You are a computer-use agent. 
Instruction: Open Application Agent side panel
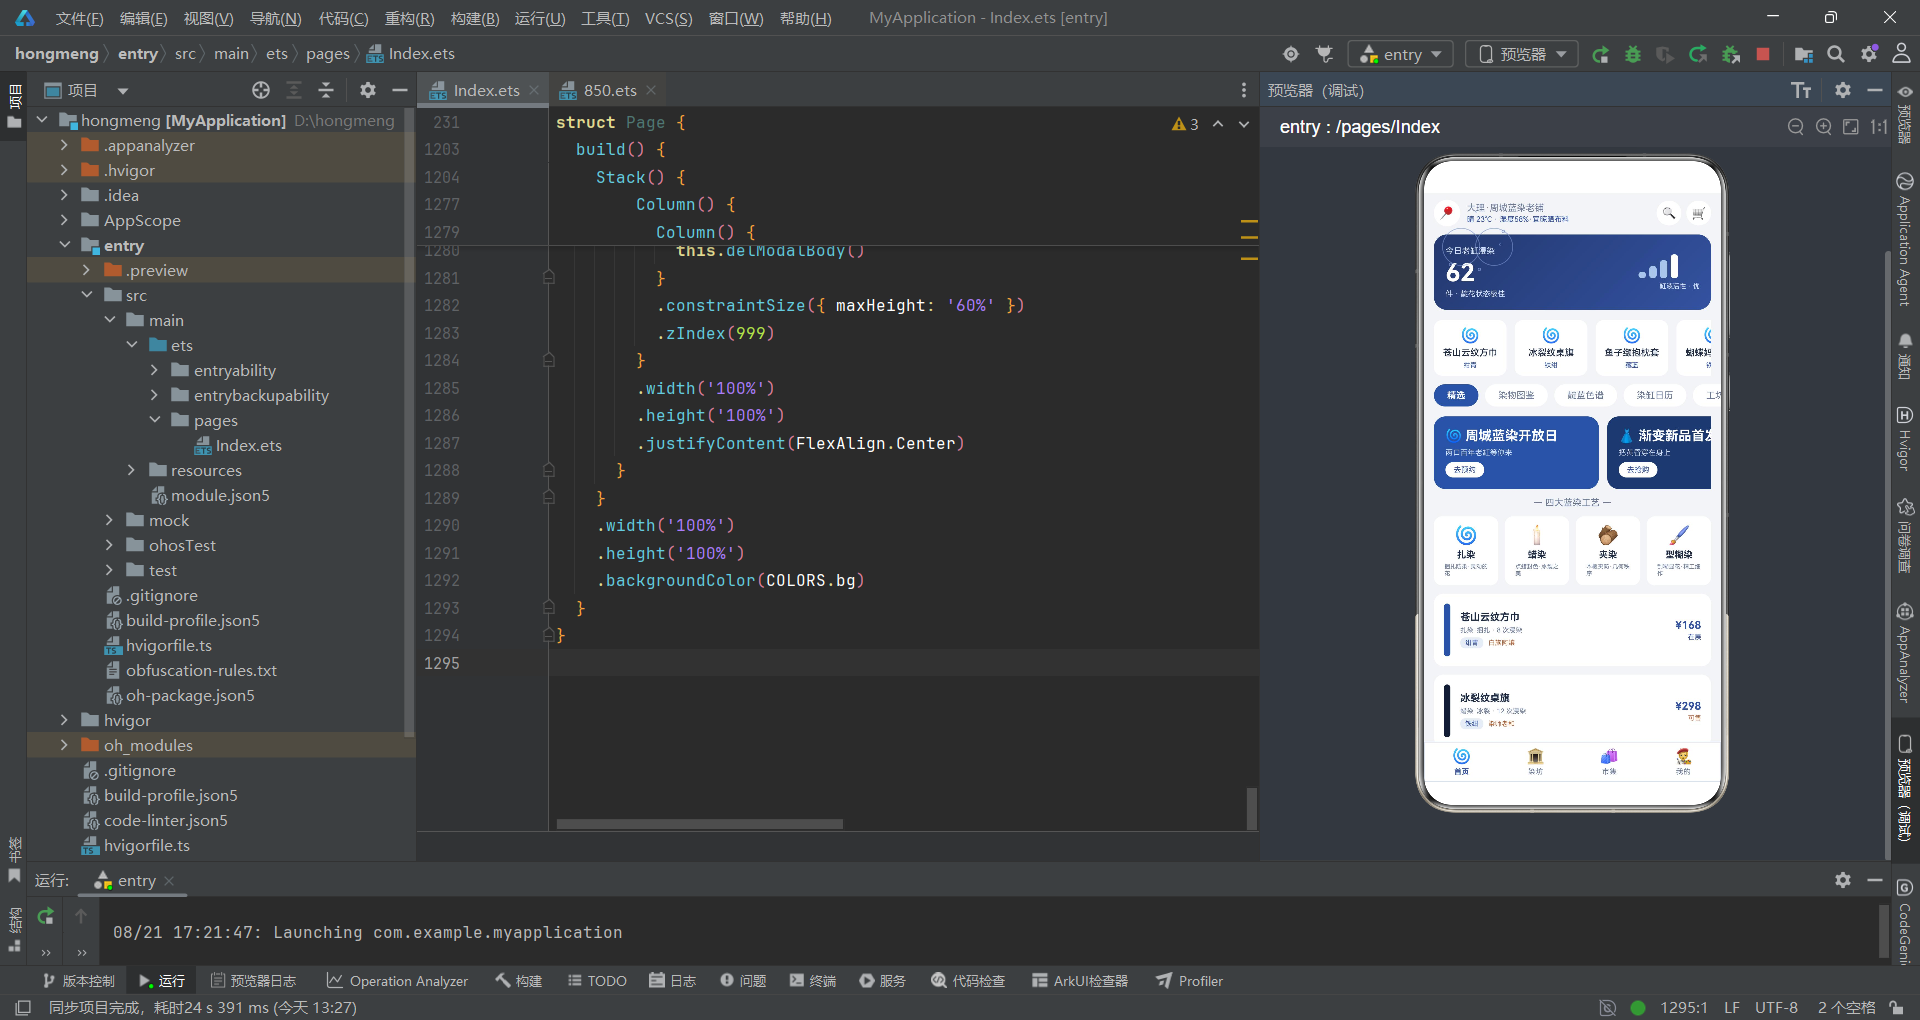1904,241
